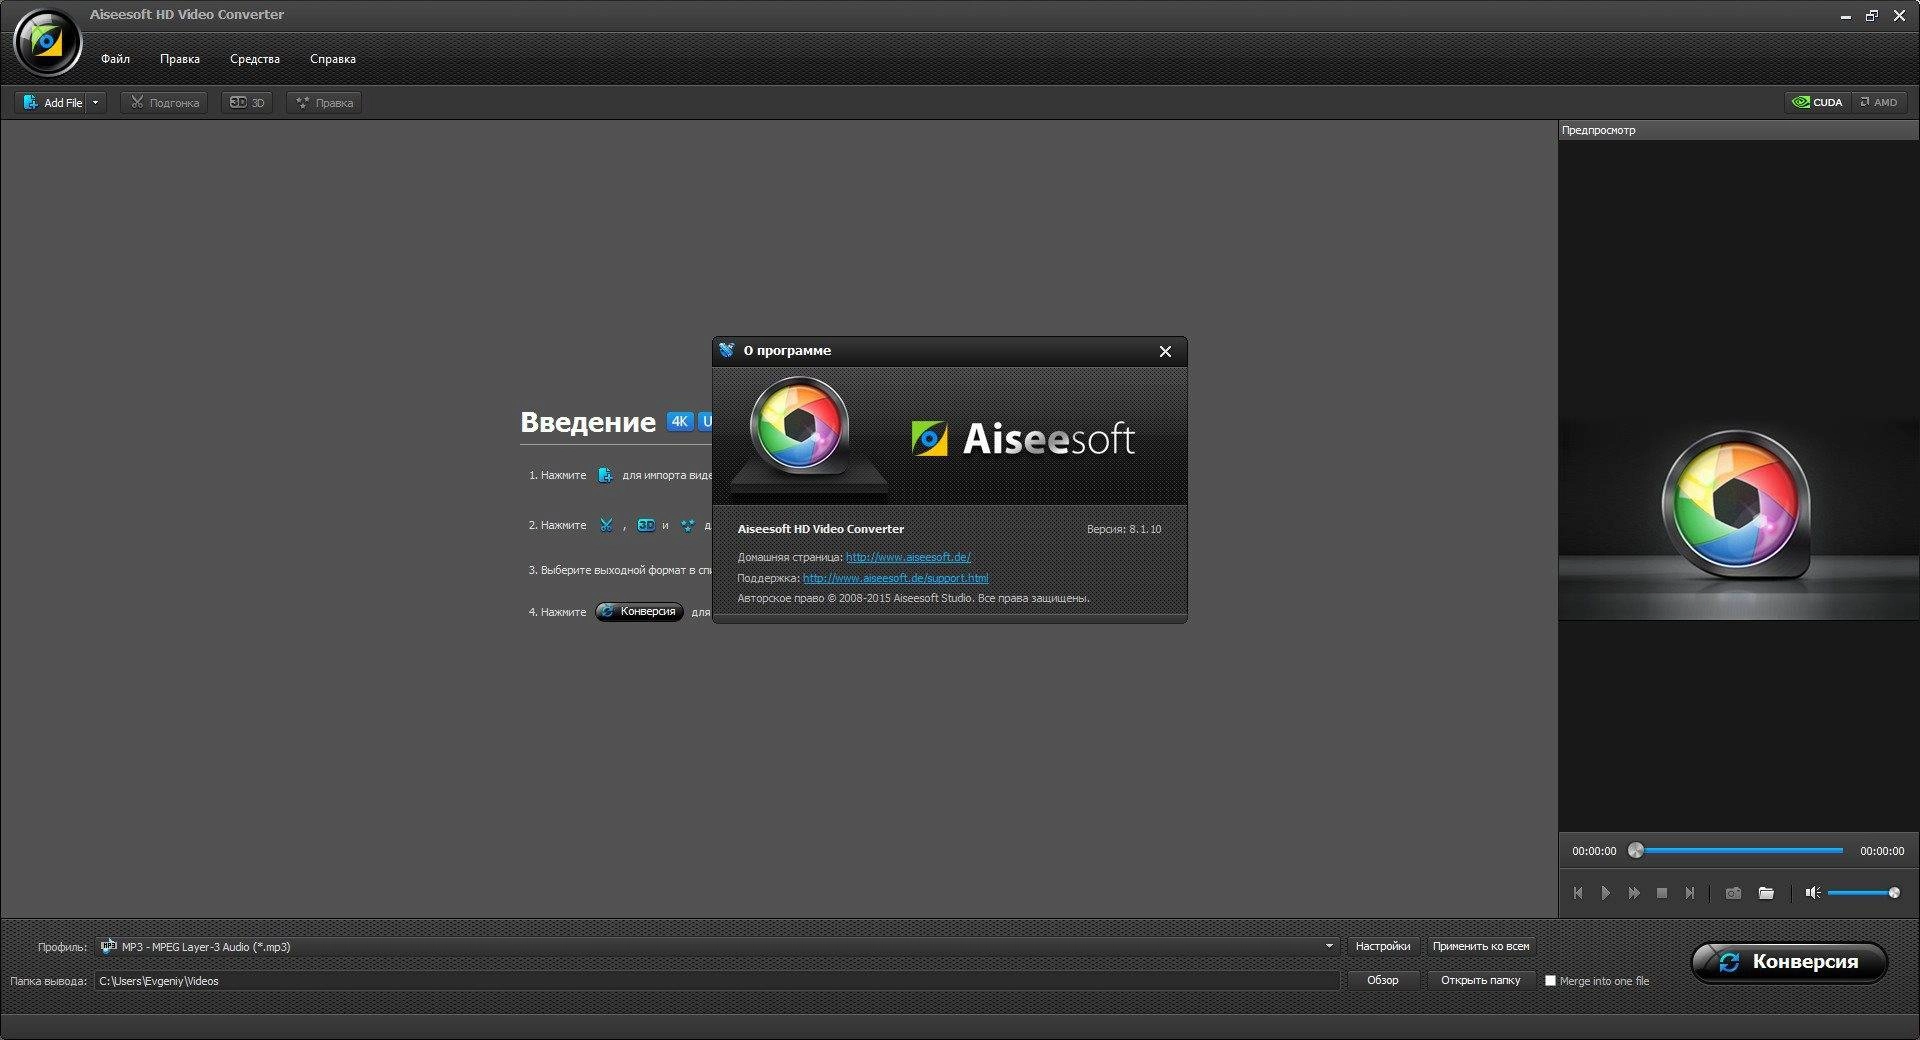Click the previous frame playback button
The image size is (1920, 1040).
tap(1578, 893)
